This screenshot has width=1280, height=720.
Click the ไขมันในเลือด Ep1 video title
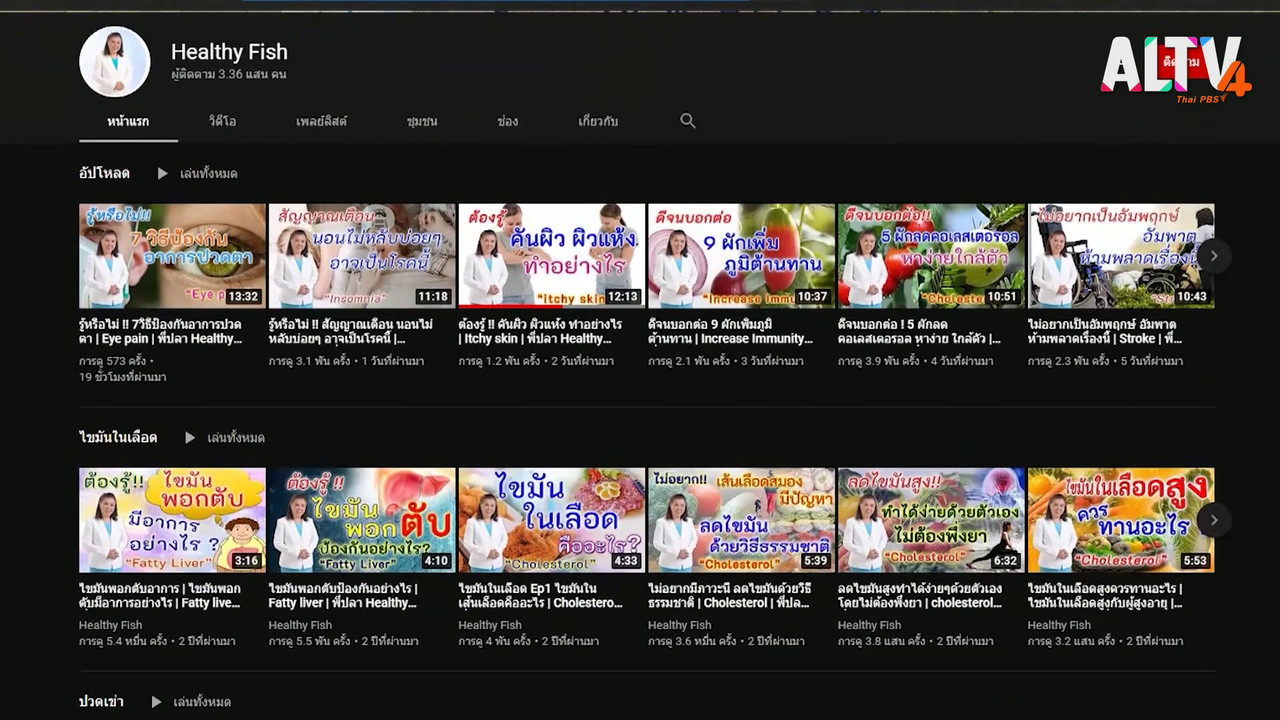tap(541, 596)
